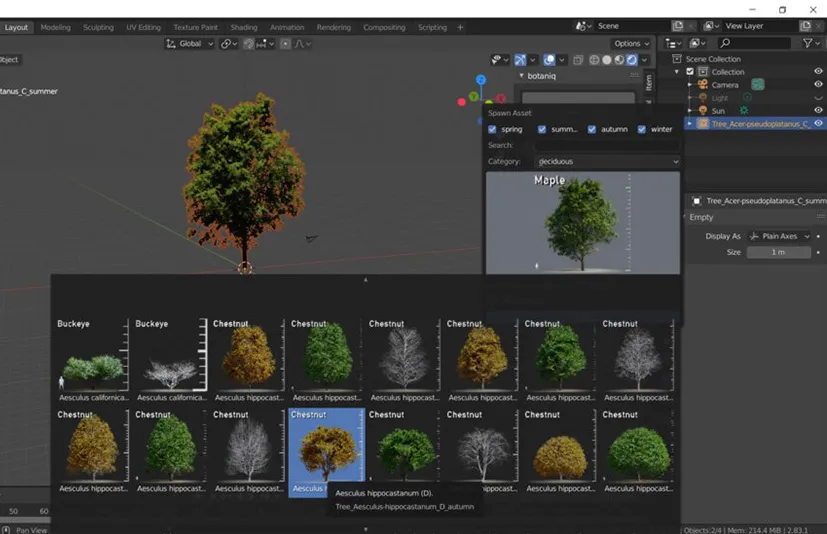This screenshot has width=827, height=534.
Task: Click the snapping magnet icon
Action: point(248,44)
